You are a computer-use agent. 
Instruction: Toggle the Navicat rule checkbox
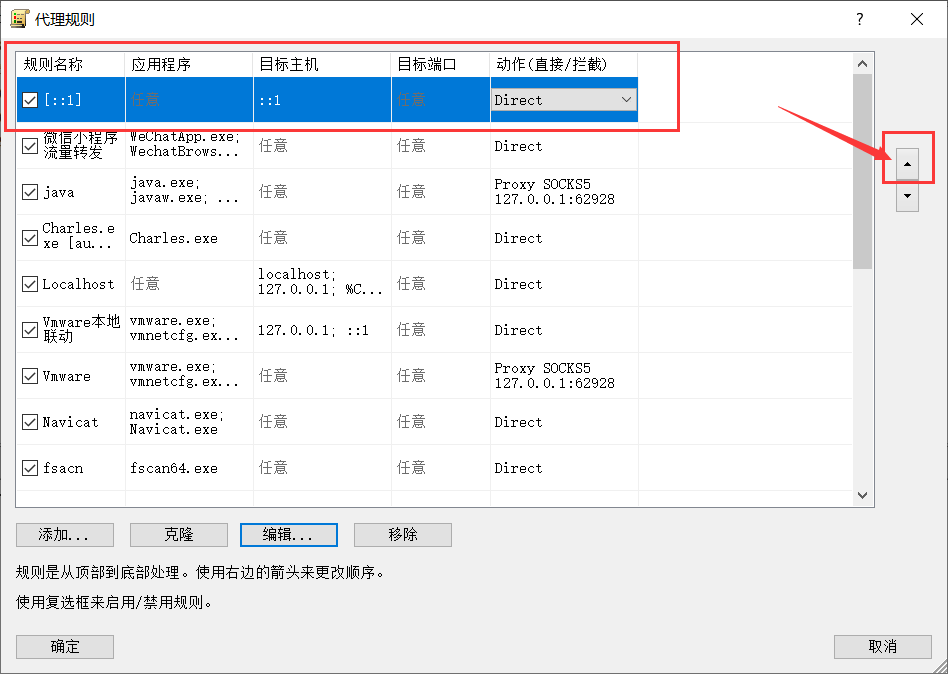click(x=30, y=422)
